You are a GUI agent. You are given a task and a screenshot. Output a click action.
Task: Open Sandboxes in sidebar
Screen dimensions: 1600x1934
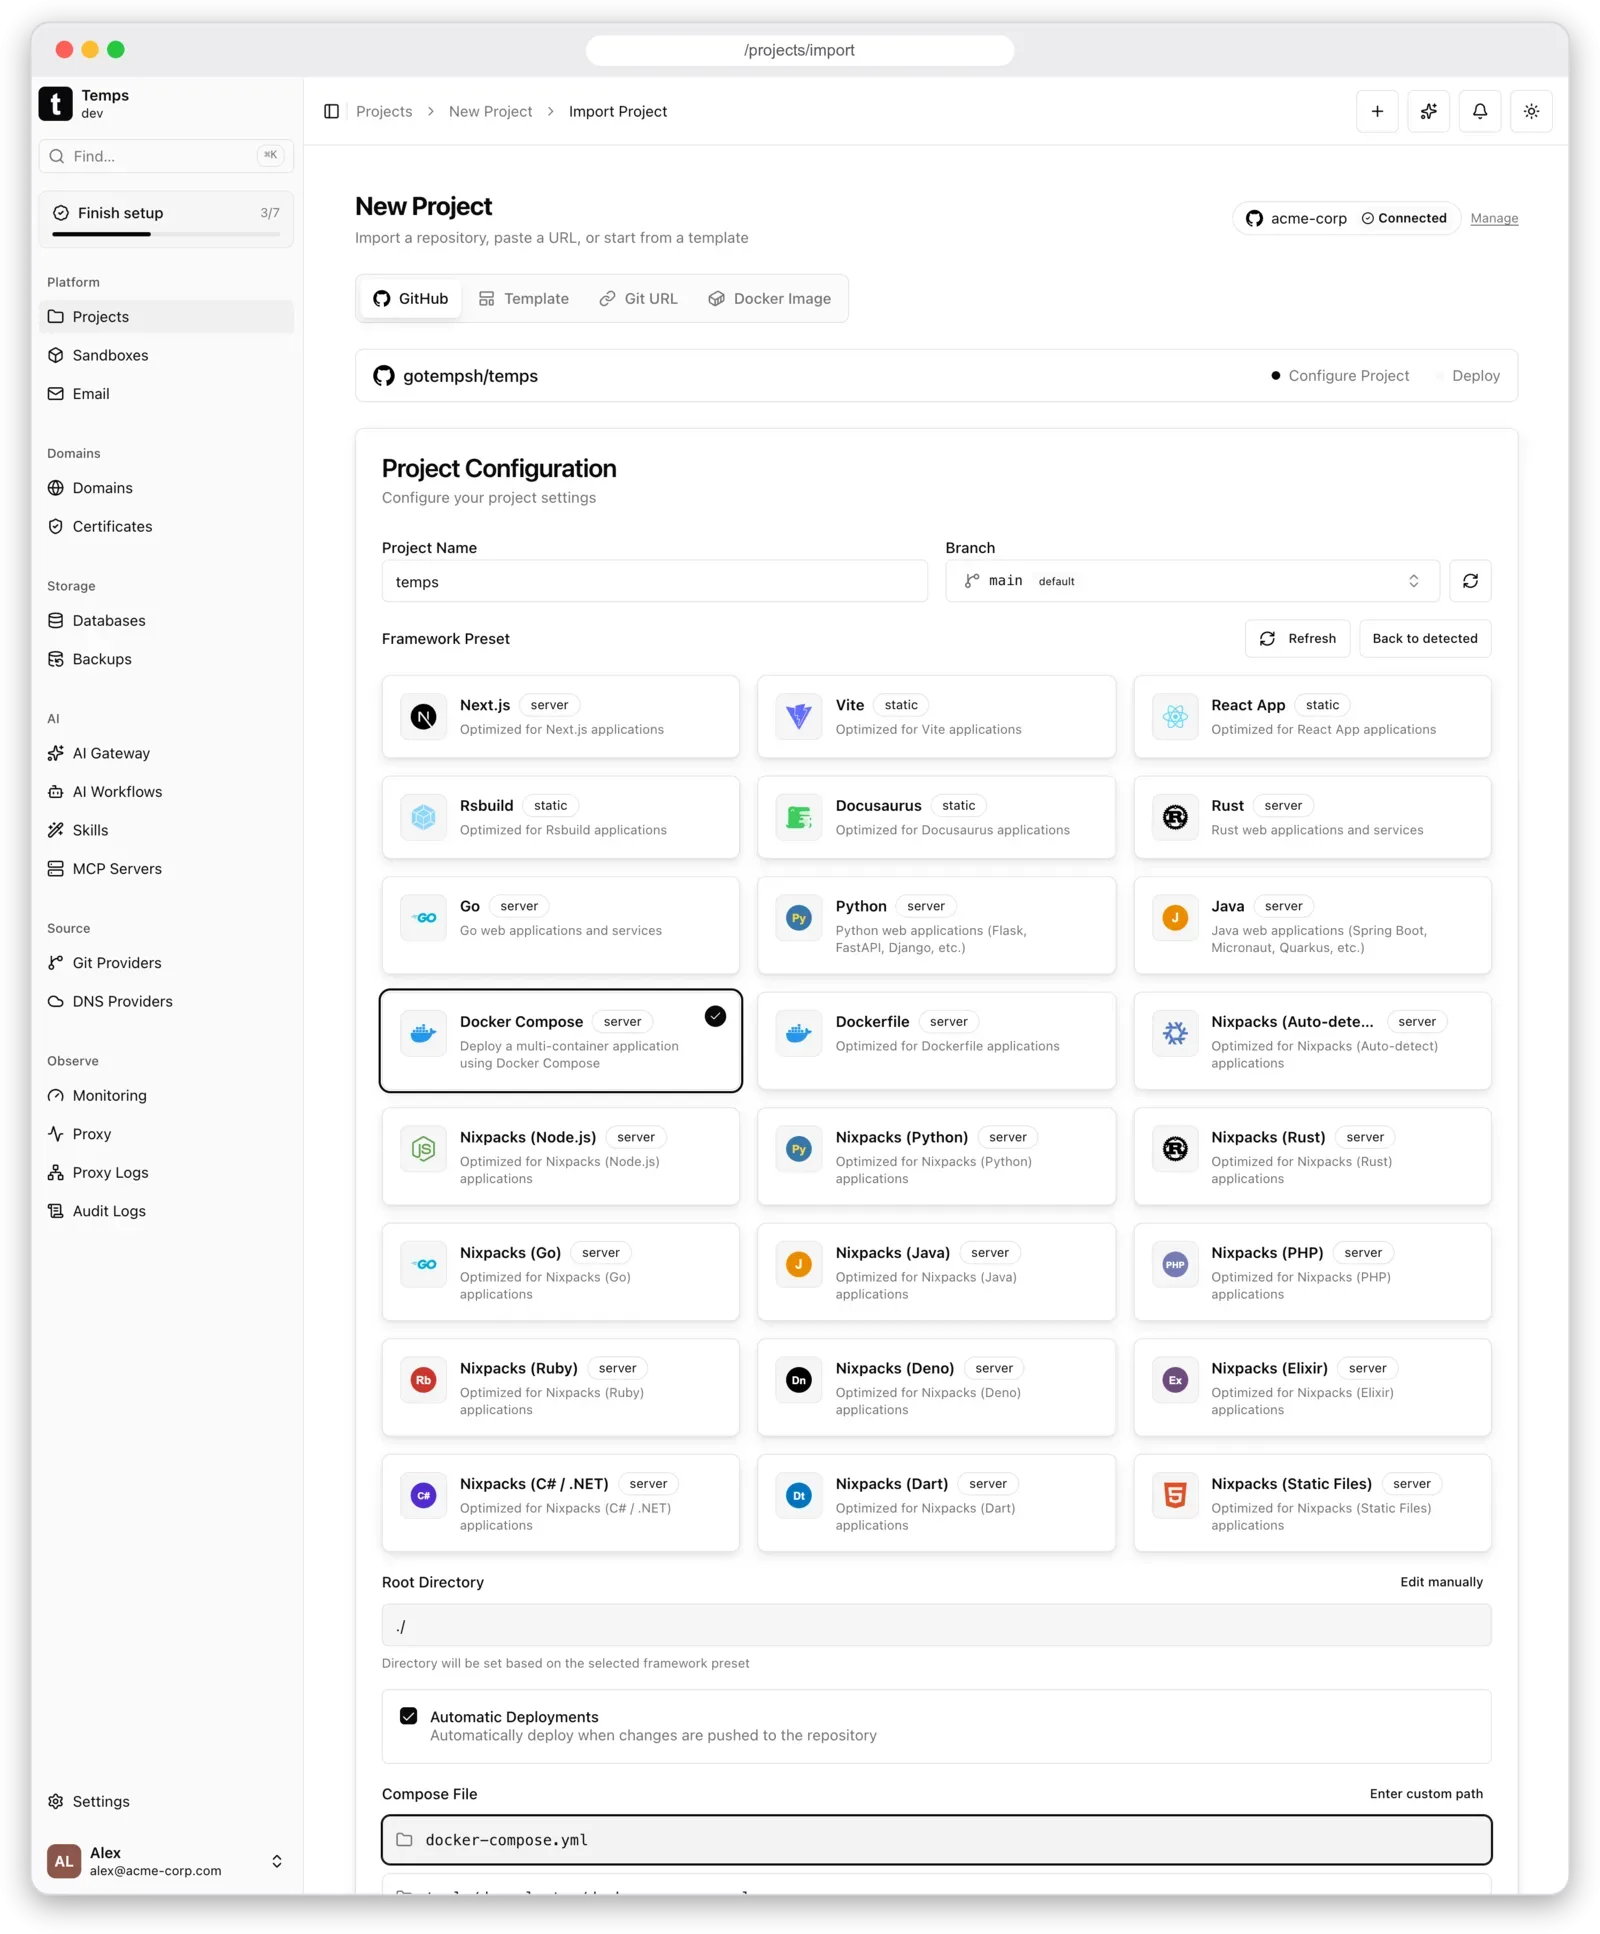coord(166,355)
